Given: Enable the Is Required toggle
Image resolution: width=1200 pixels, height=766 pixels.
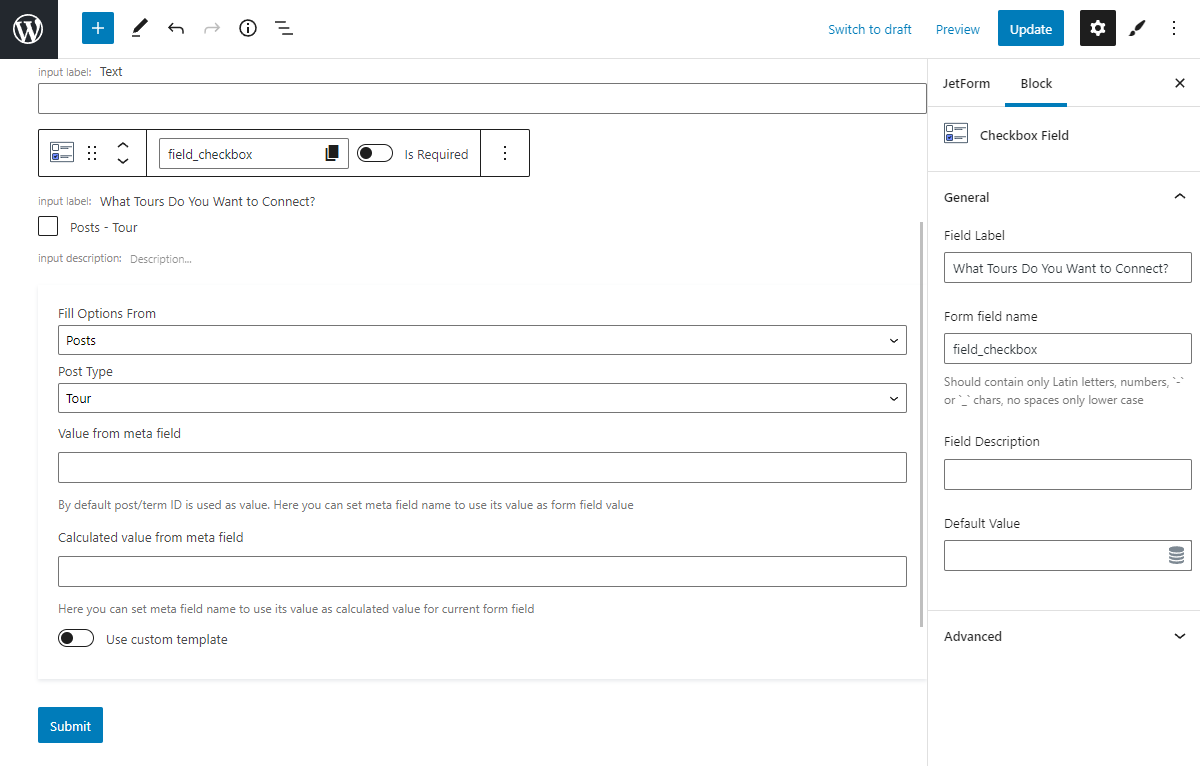Looking at the screenshot, I should click(375, 153).
